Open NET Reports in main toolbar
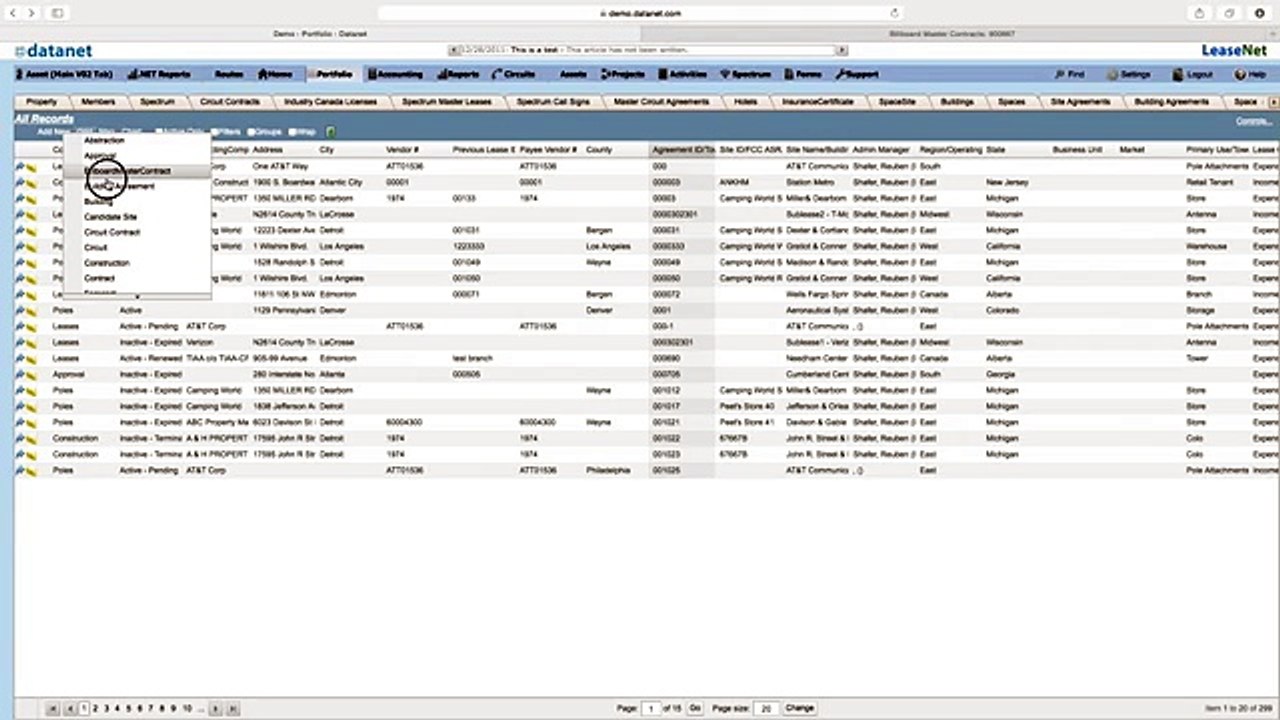This screenshot has height=720, width=1280. pos(158,74)
